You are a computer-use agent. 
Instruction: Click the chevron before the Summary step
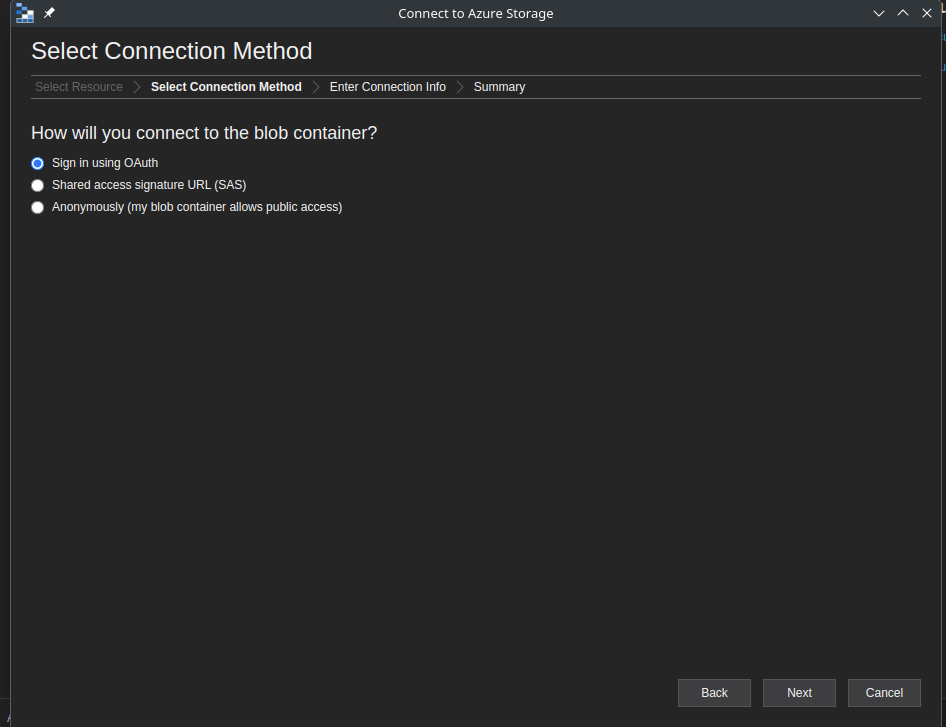coord(460,87)
